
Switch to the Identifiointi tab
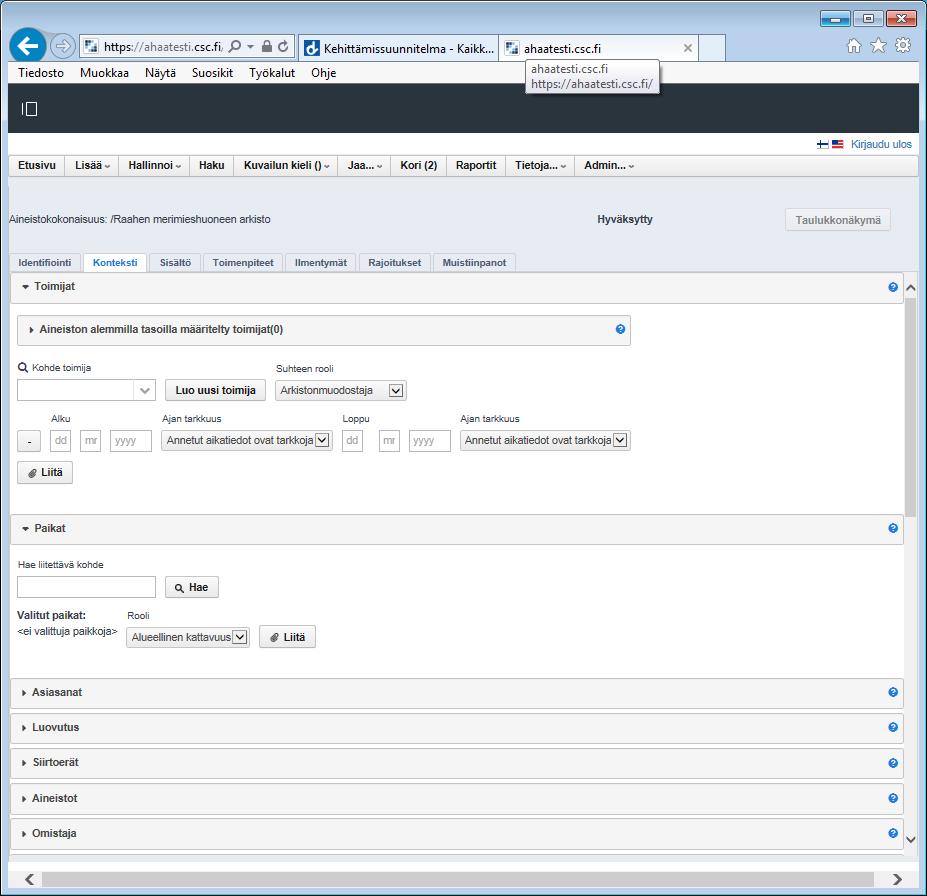[x=45, y=262]
